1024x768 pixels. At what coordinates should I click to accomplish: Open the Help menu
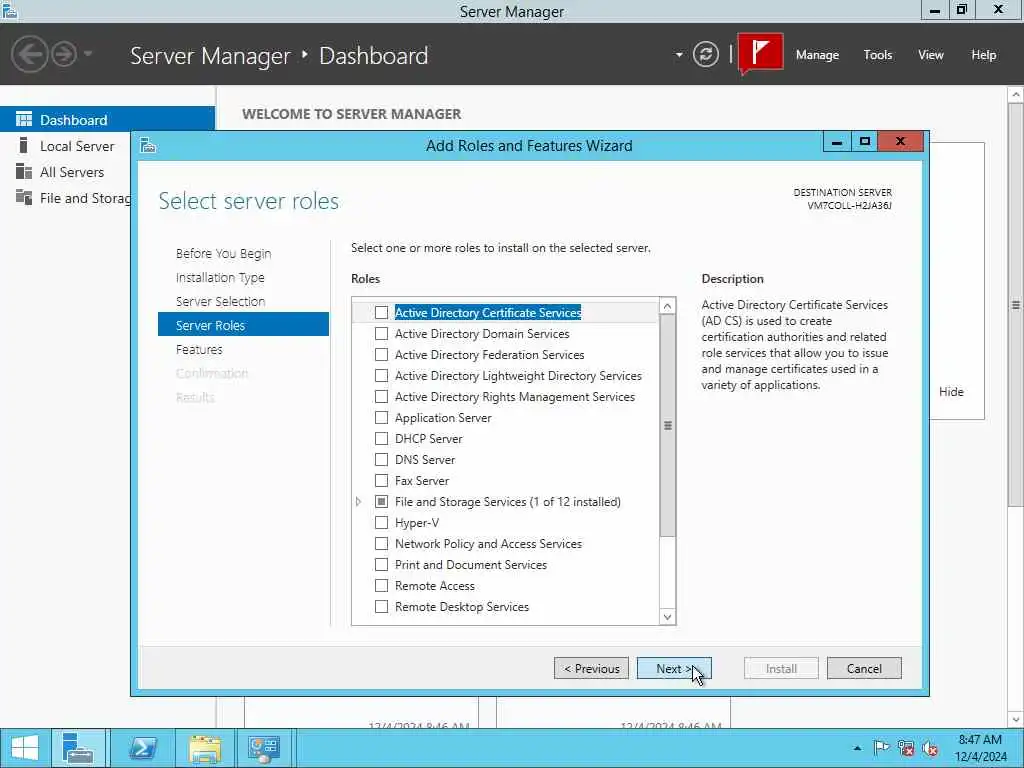point(984,55)
